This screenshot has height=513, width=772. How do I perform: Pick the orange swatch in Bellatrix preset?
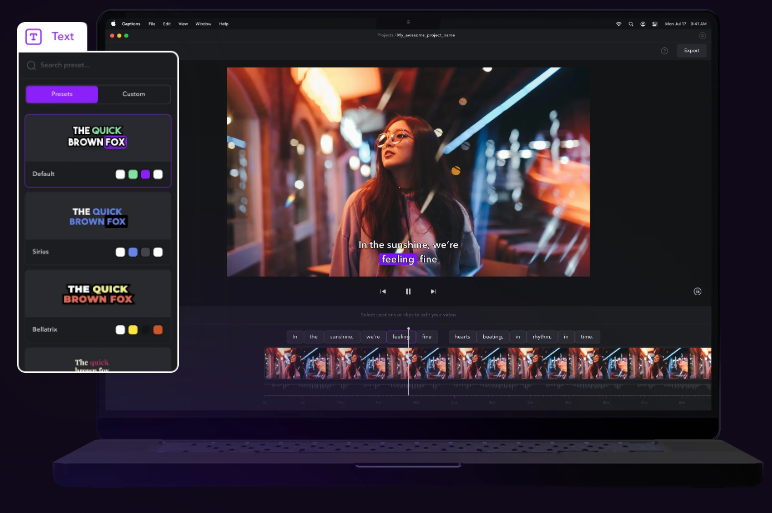click(158, 330)
